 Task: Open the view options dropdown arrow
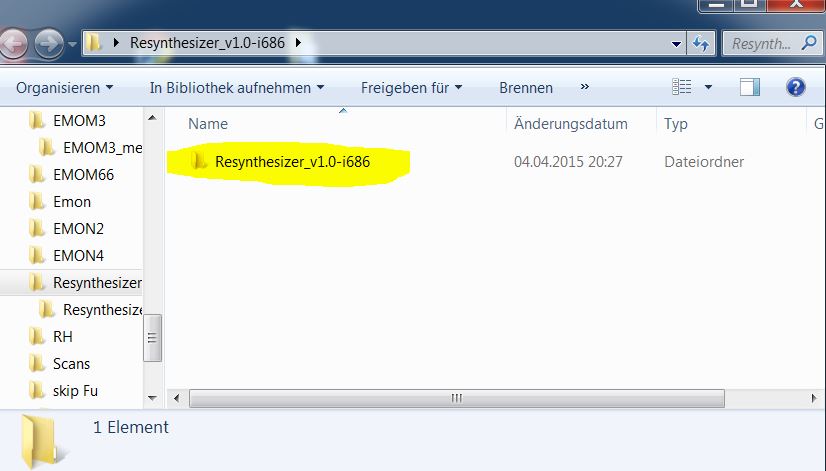coord(709,87)
